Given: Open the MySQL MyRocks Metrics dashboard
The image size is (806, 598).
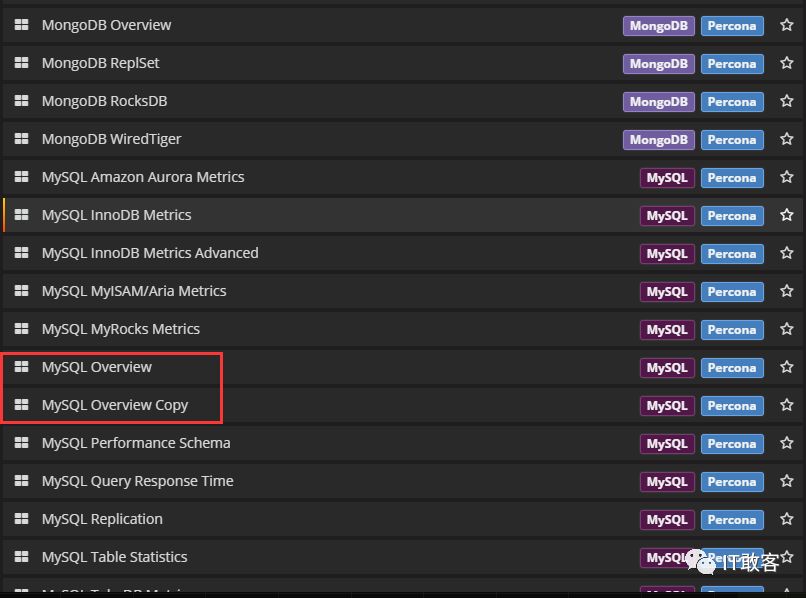Looking at the screenshot, I should (x=121, y=329).
